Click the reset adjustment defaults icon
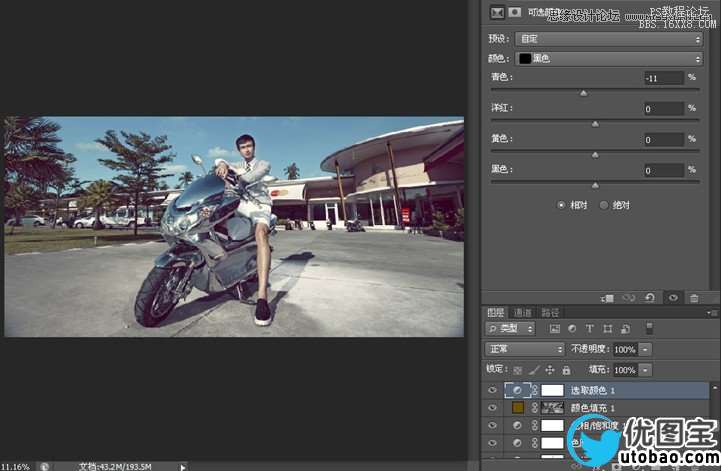Viewport: 722px width, 471px height. tap(650, 298)
